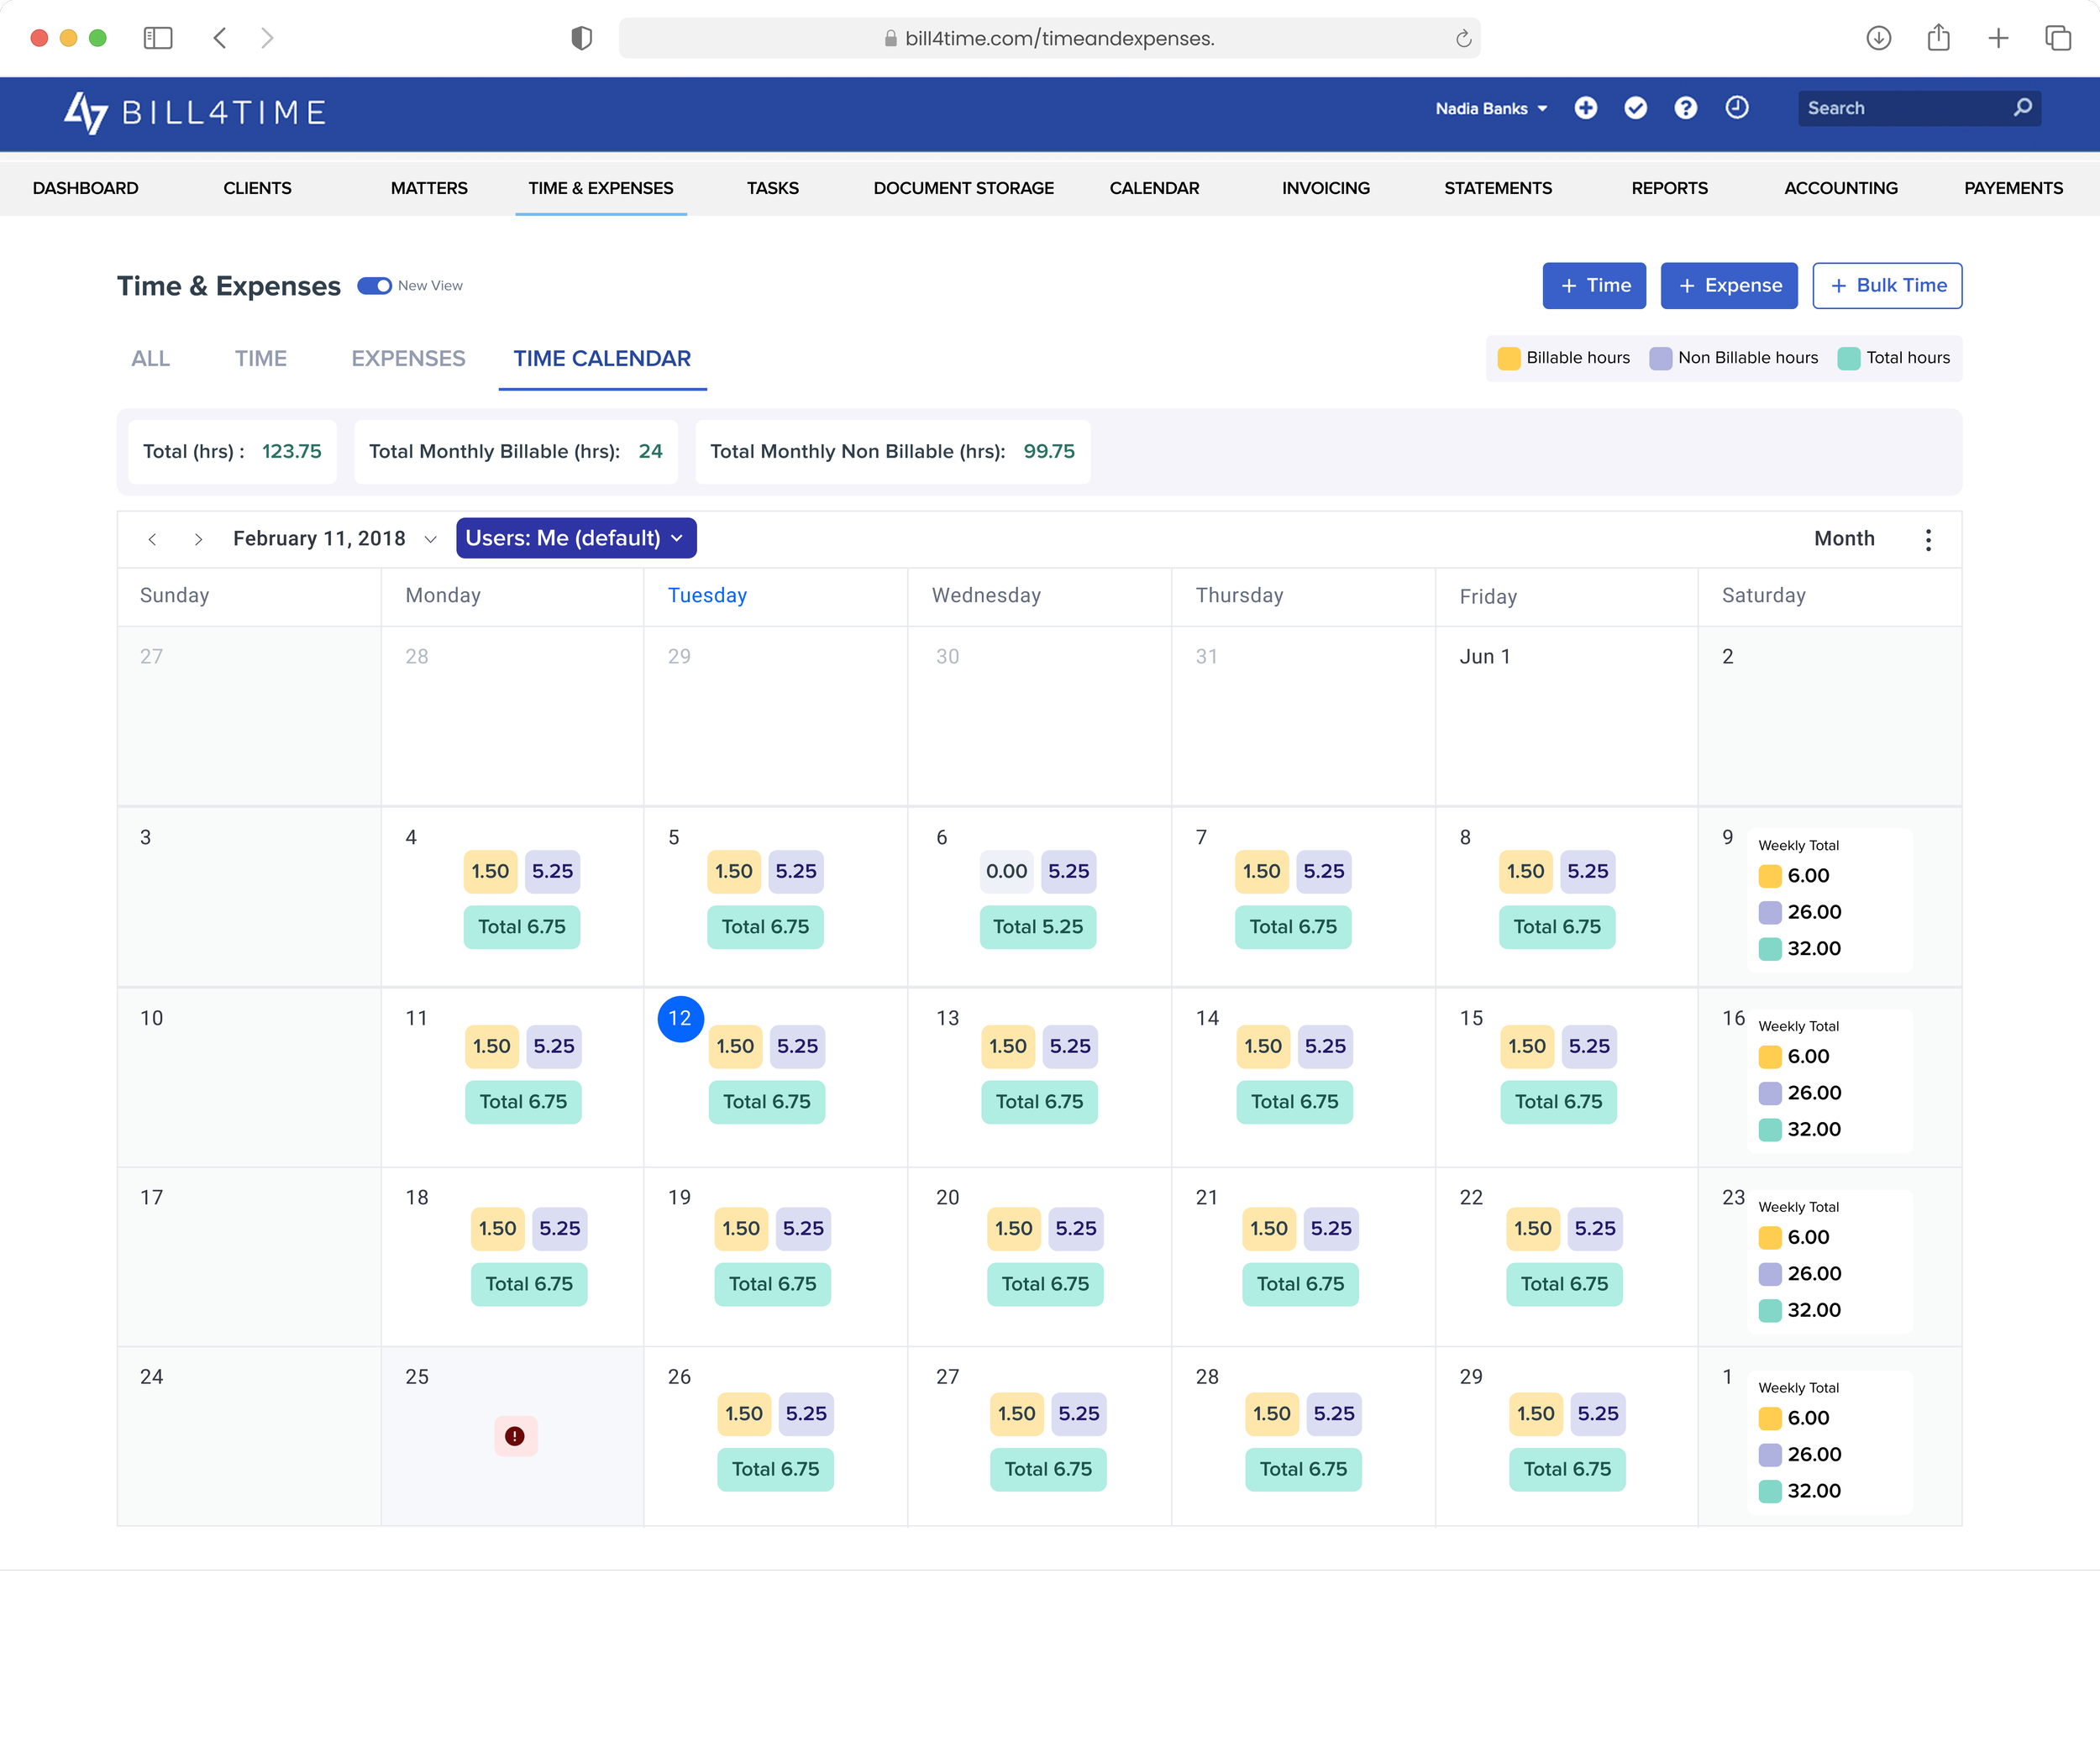
Task: Open the three-dot calendar options menu
Action: point(1929,539)
